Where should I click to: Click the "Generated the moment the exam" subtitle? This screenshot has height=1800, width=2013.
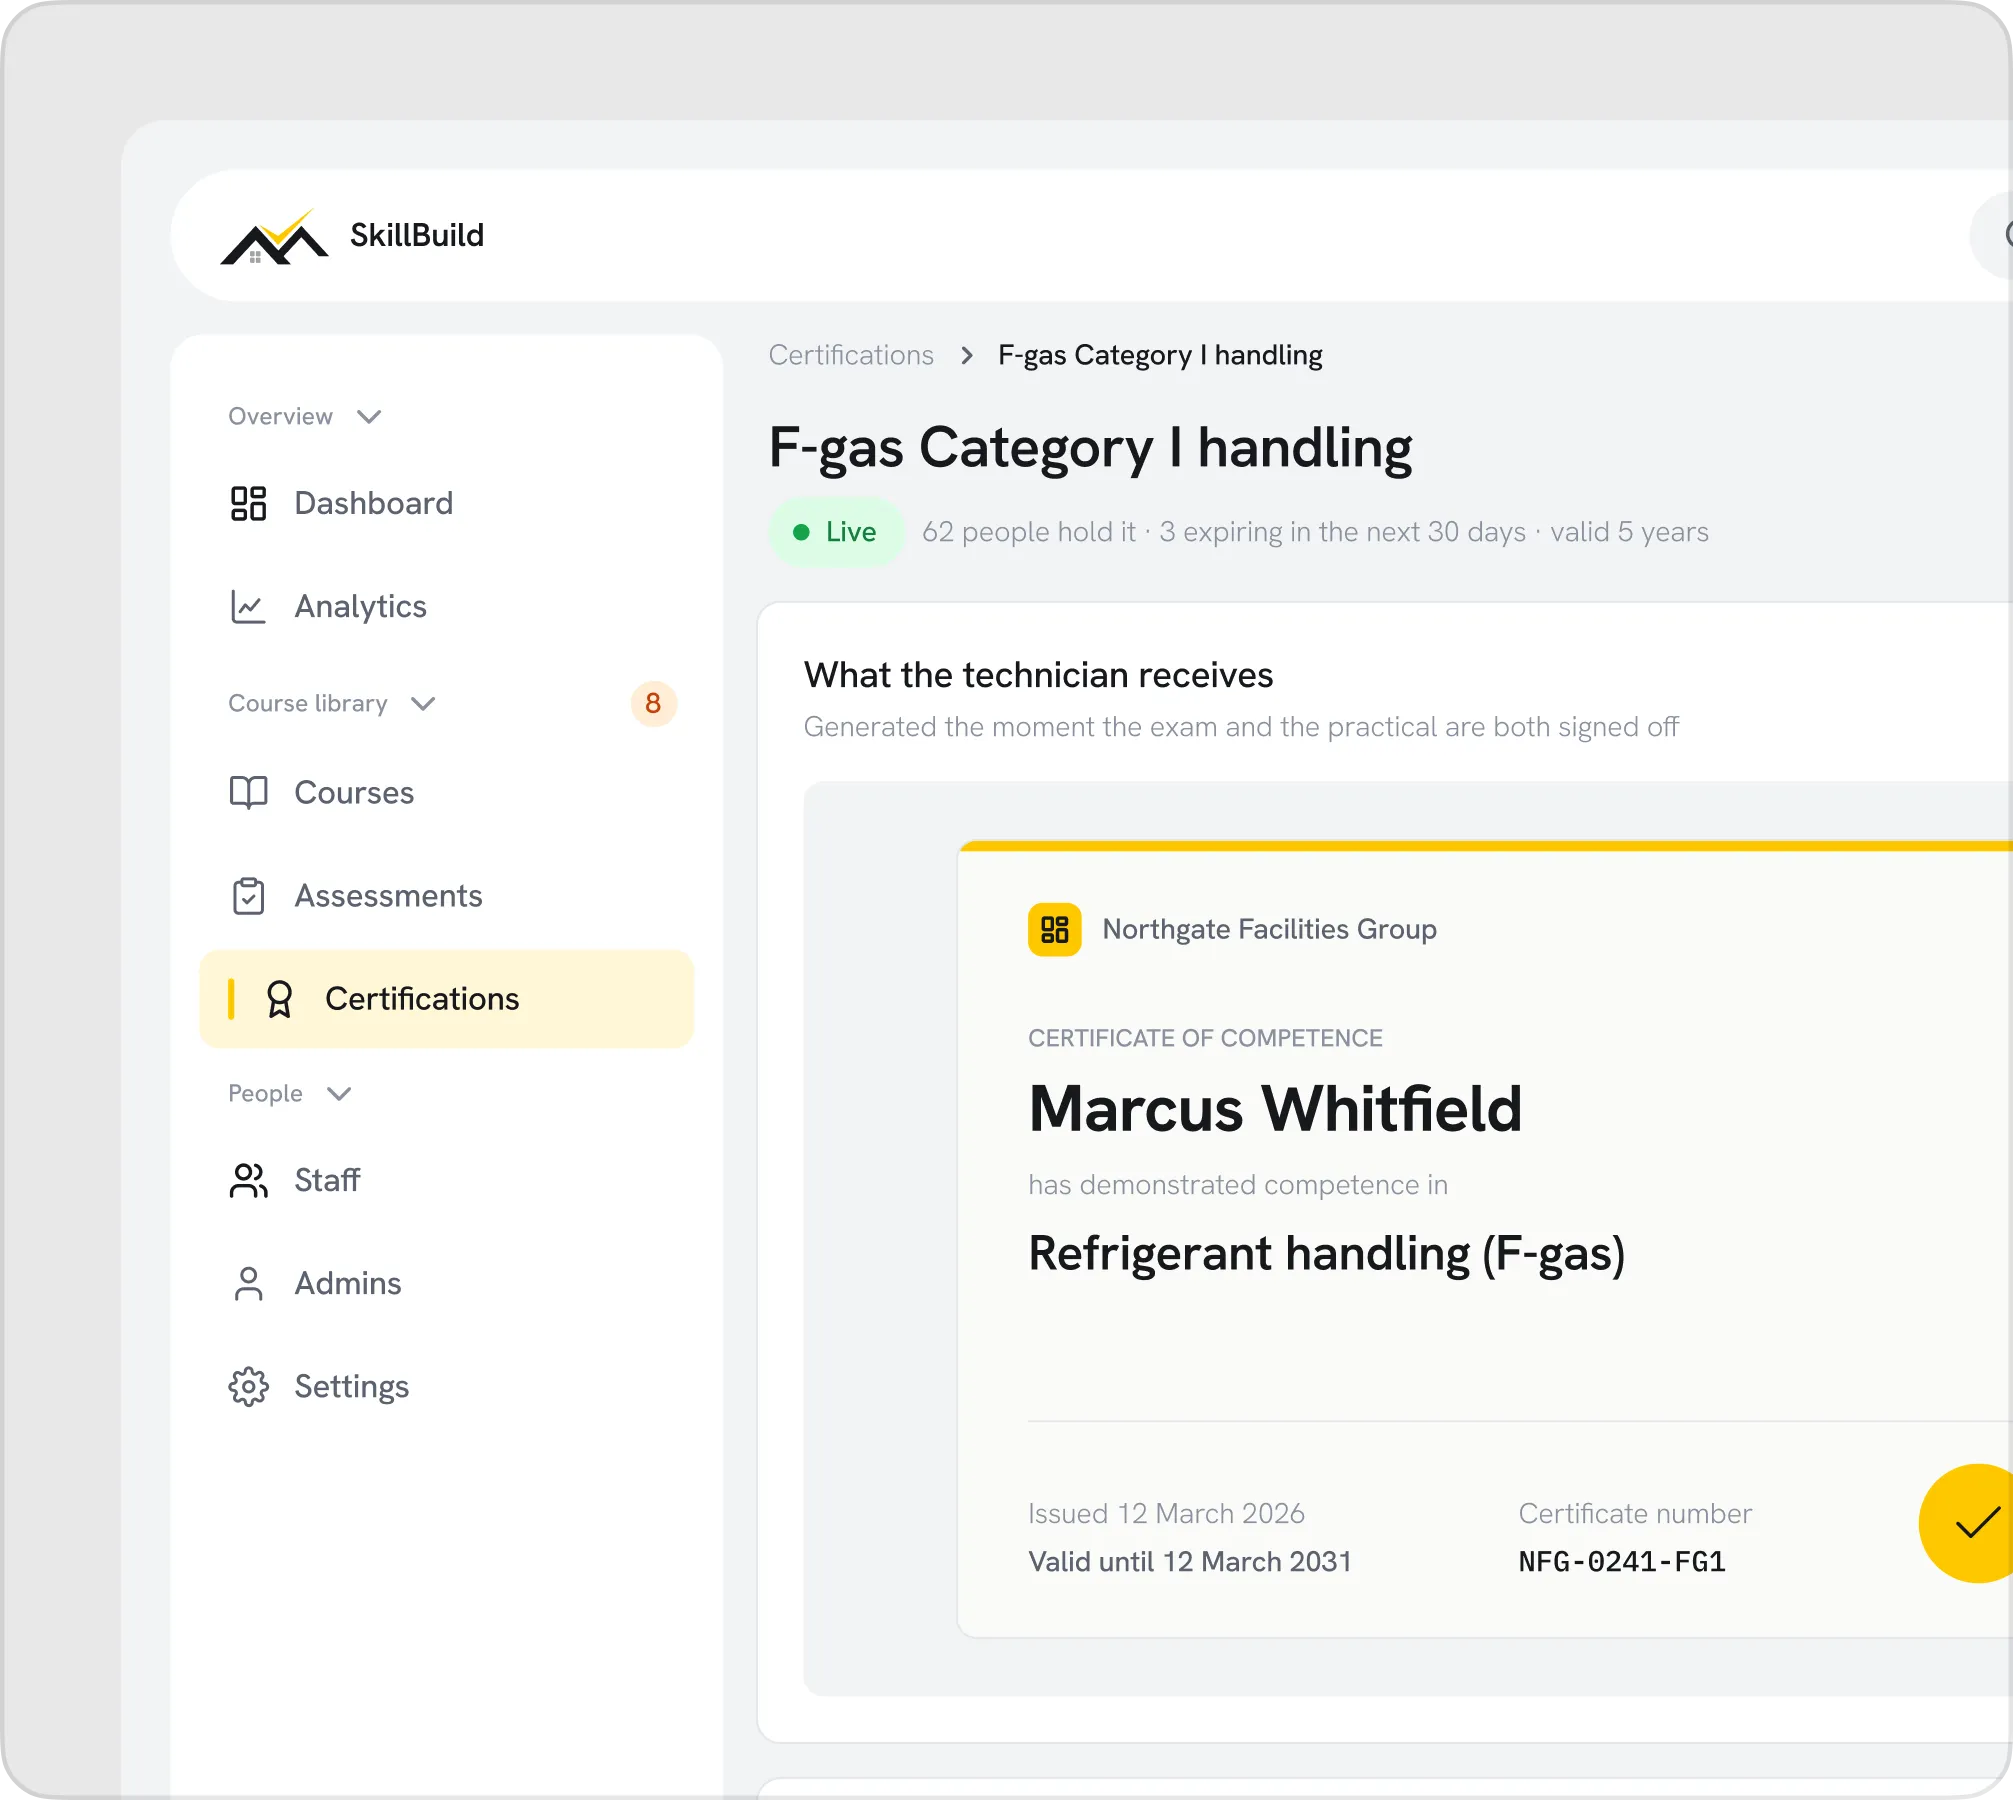(x=1241, y=727)
